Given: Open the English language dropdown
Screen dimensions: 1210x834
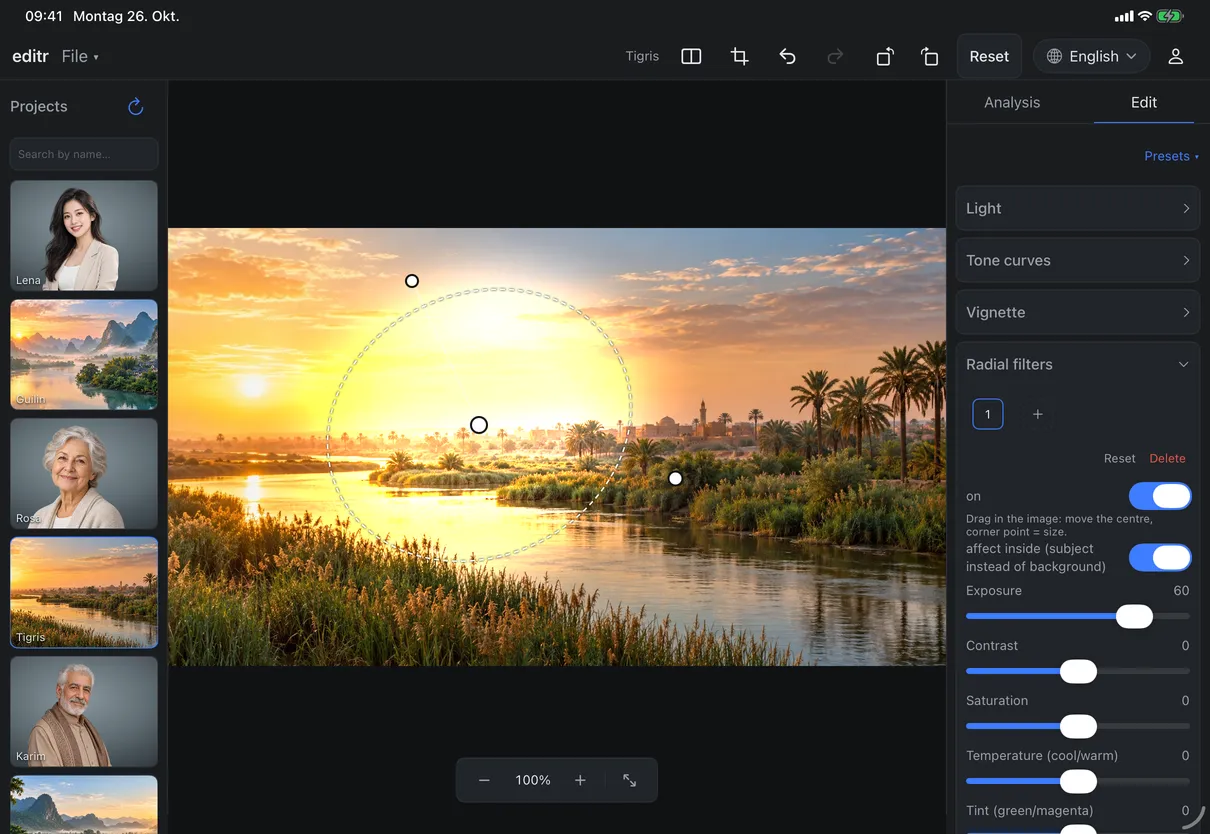Looking at the screenshot, I should 1091,57.
